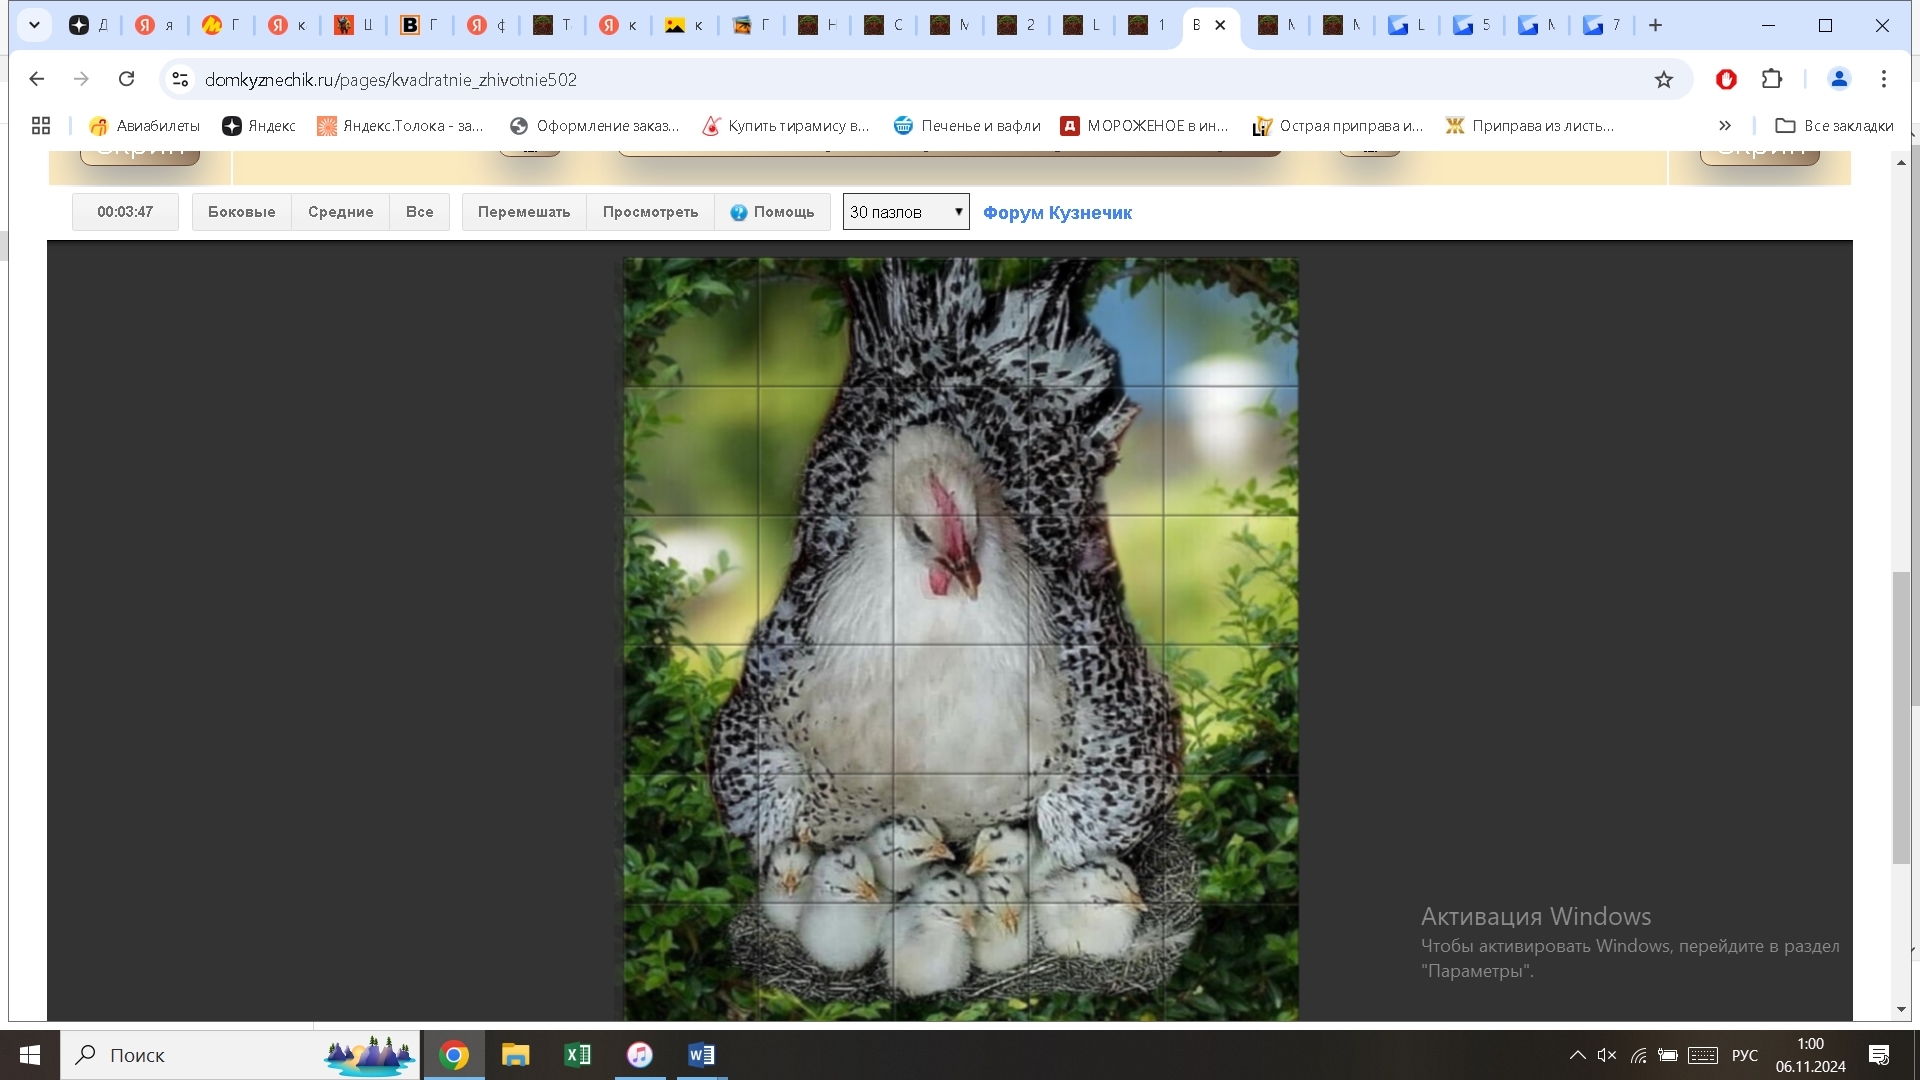The height and width of the screenshot is (1080, 1920).
Task: Switch to the tab labeled 5
Action: [x=1472, y=25]
